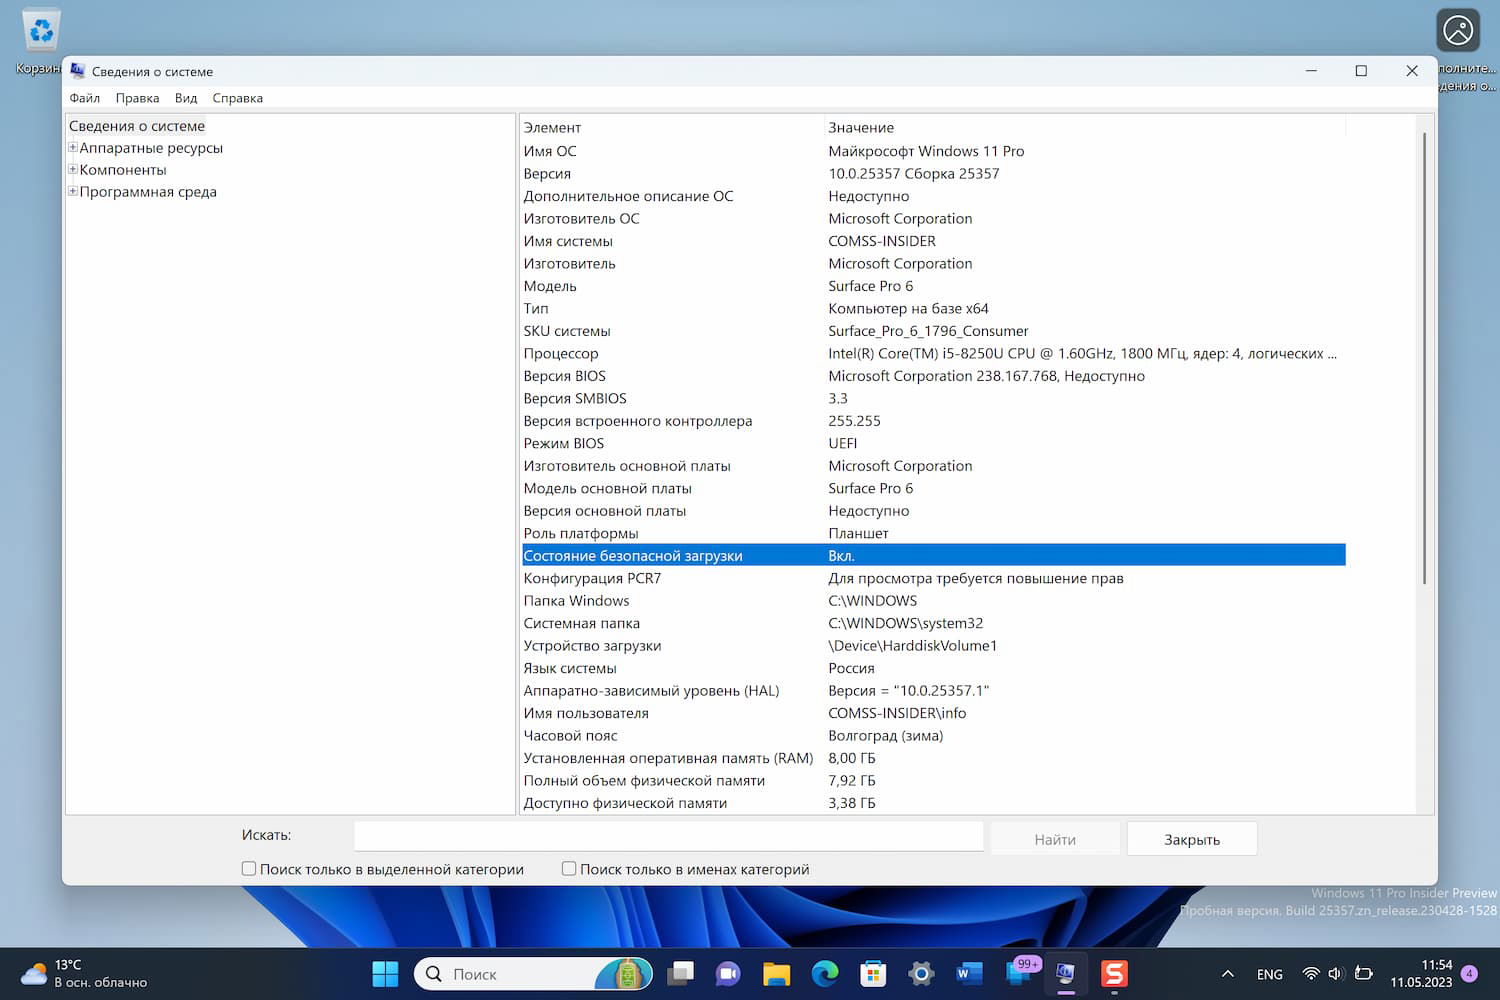This screenshot has height=1000, width=1500.
Task: Select the Имя системы row
Action: pyautogui.click(x=933, y=241)
